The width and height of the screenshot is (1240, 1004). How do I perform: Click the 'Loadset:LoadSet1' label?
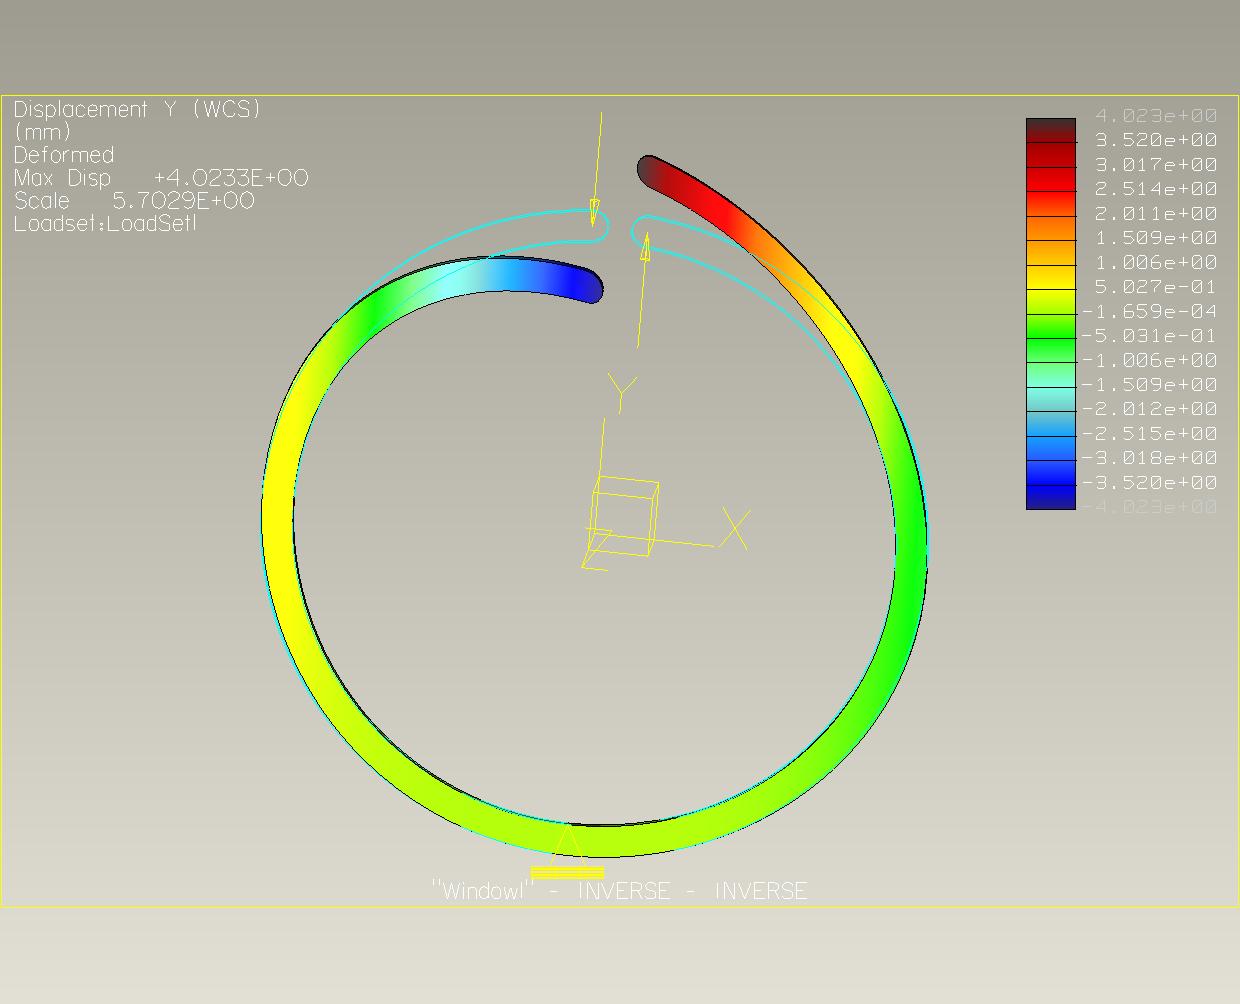click(105, 224)
